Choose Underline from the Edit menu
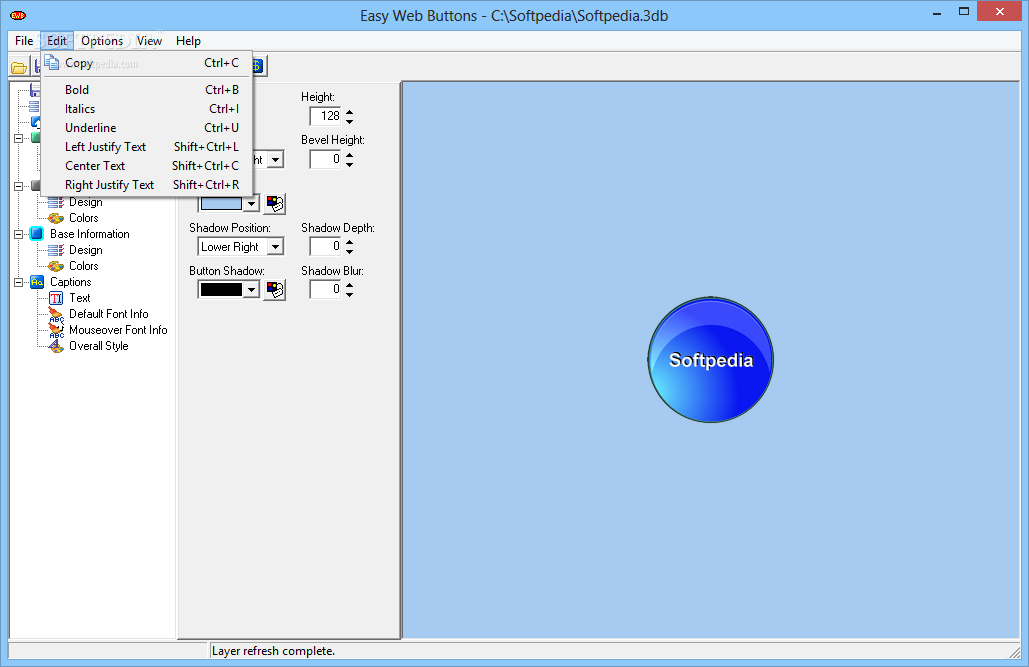 pyautogui.click(x=147, y=128)
